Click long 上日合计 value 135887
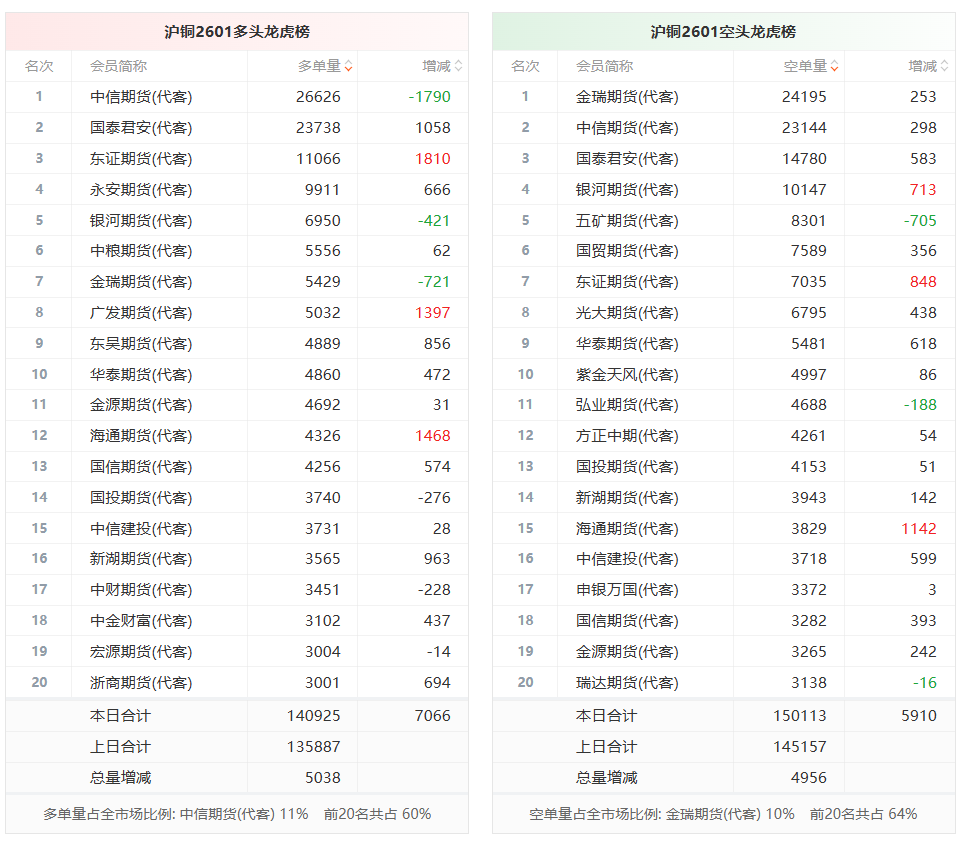Image resolution: width=964 pixels, height=845 pixels. pyautogui.click(x=314, y=747)
